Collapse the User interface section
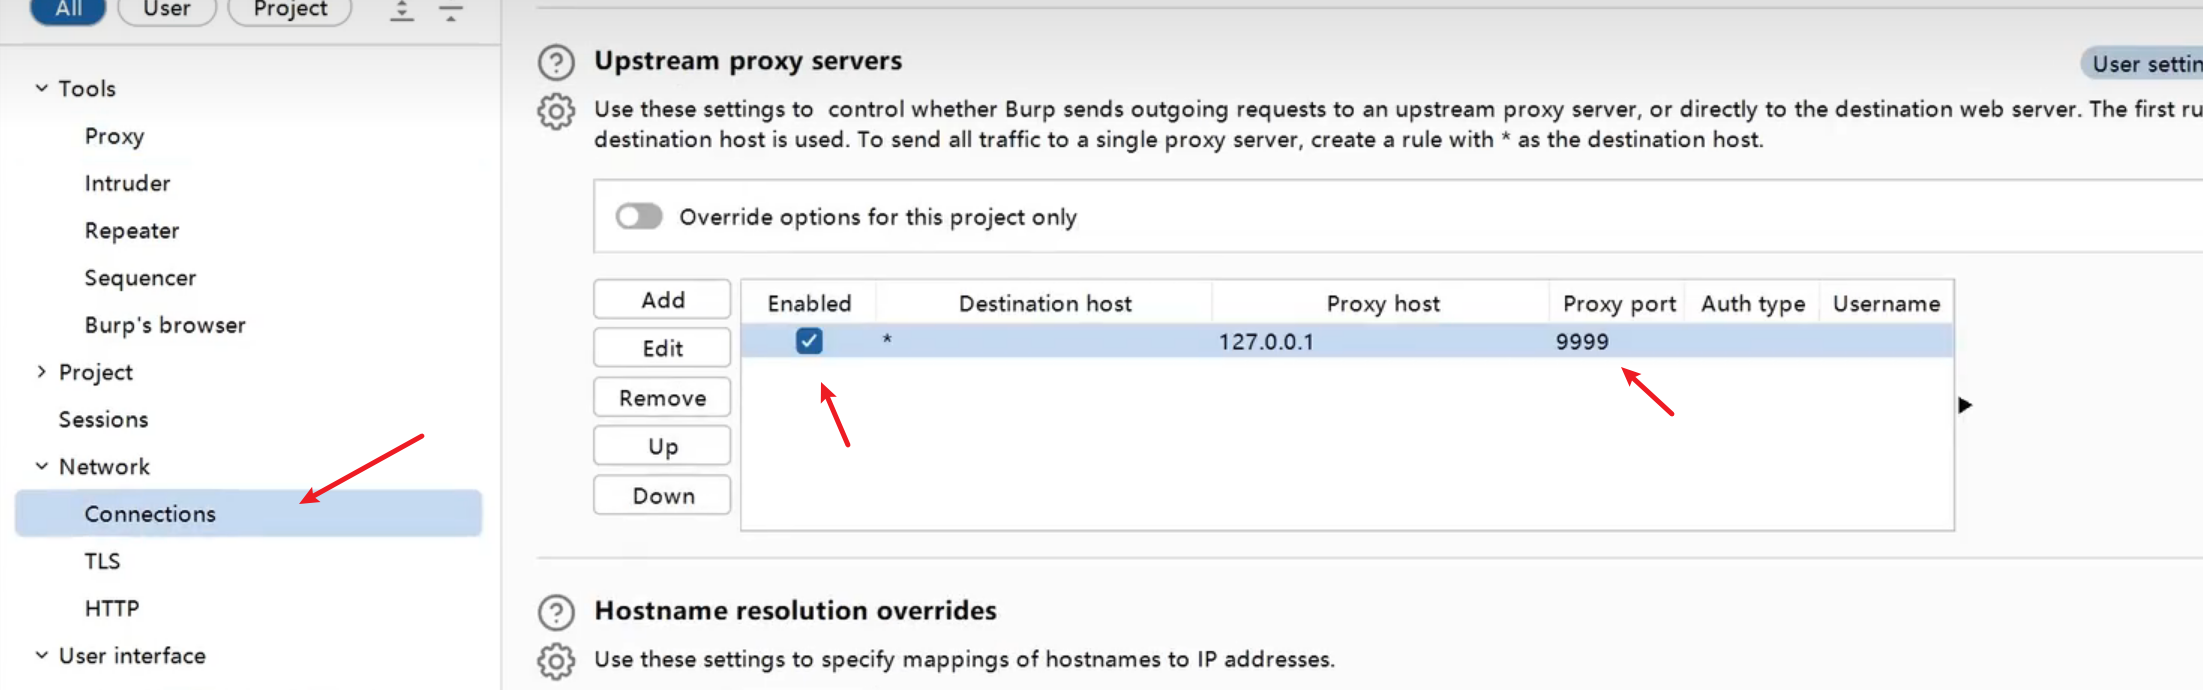This screenshot has width=2203, height=690. coord(41,655)
